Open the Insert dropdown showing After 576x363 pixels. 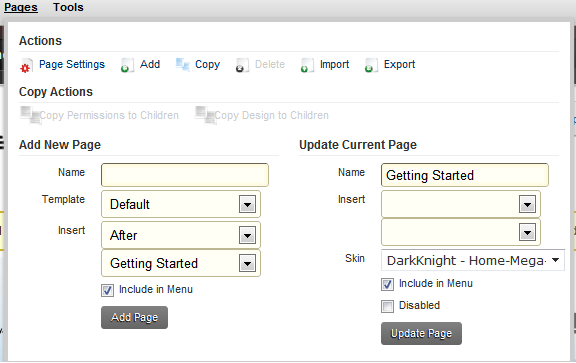(181, 235)
